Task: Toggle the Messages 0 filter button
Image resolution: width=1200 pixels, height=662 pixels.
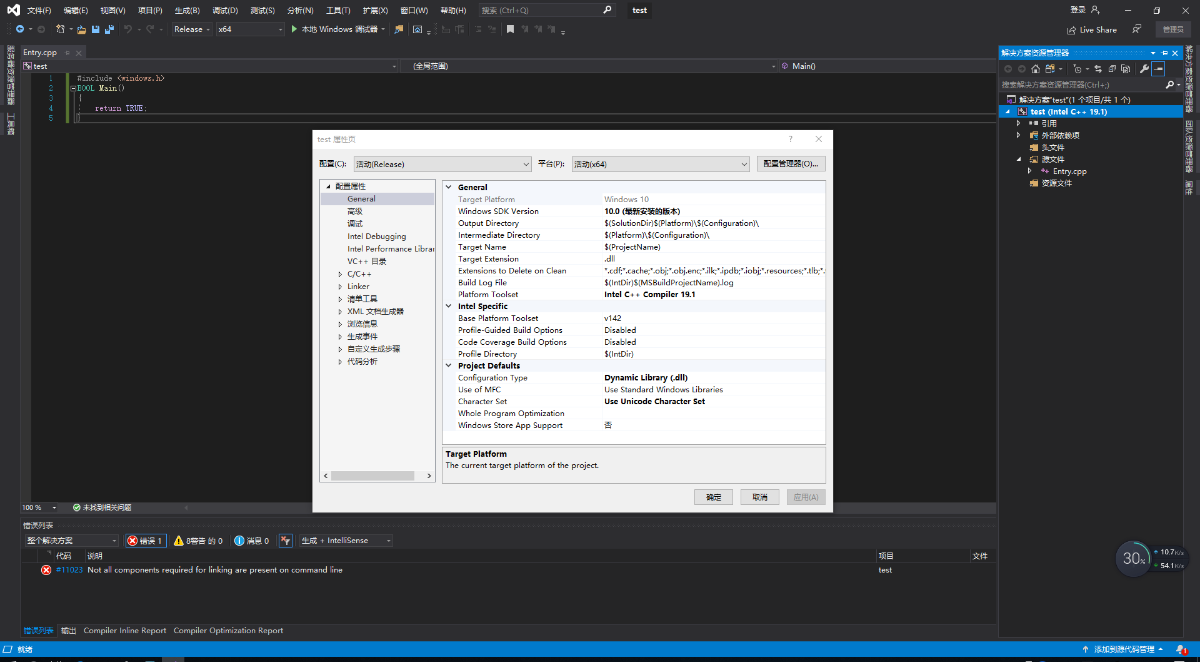Action: [252, 541]
